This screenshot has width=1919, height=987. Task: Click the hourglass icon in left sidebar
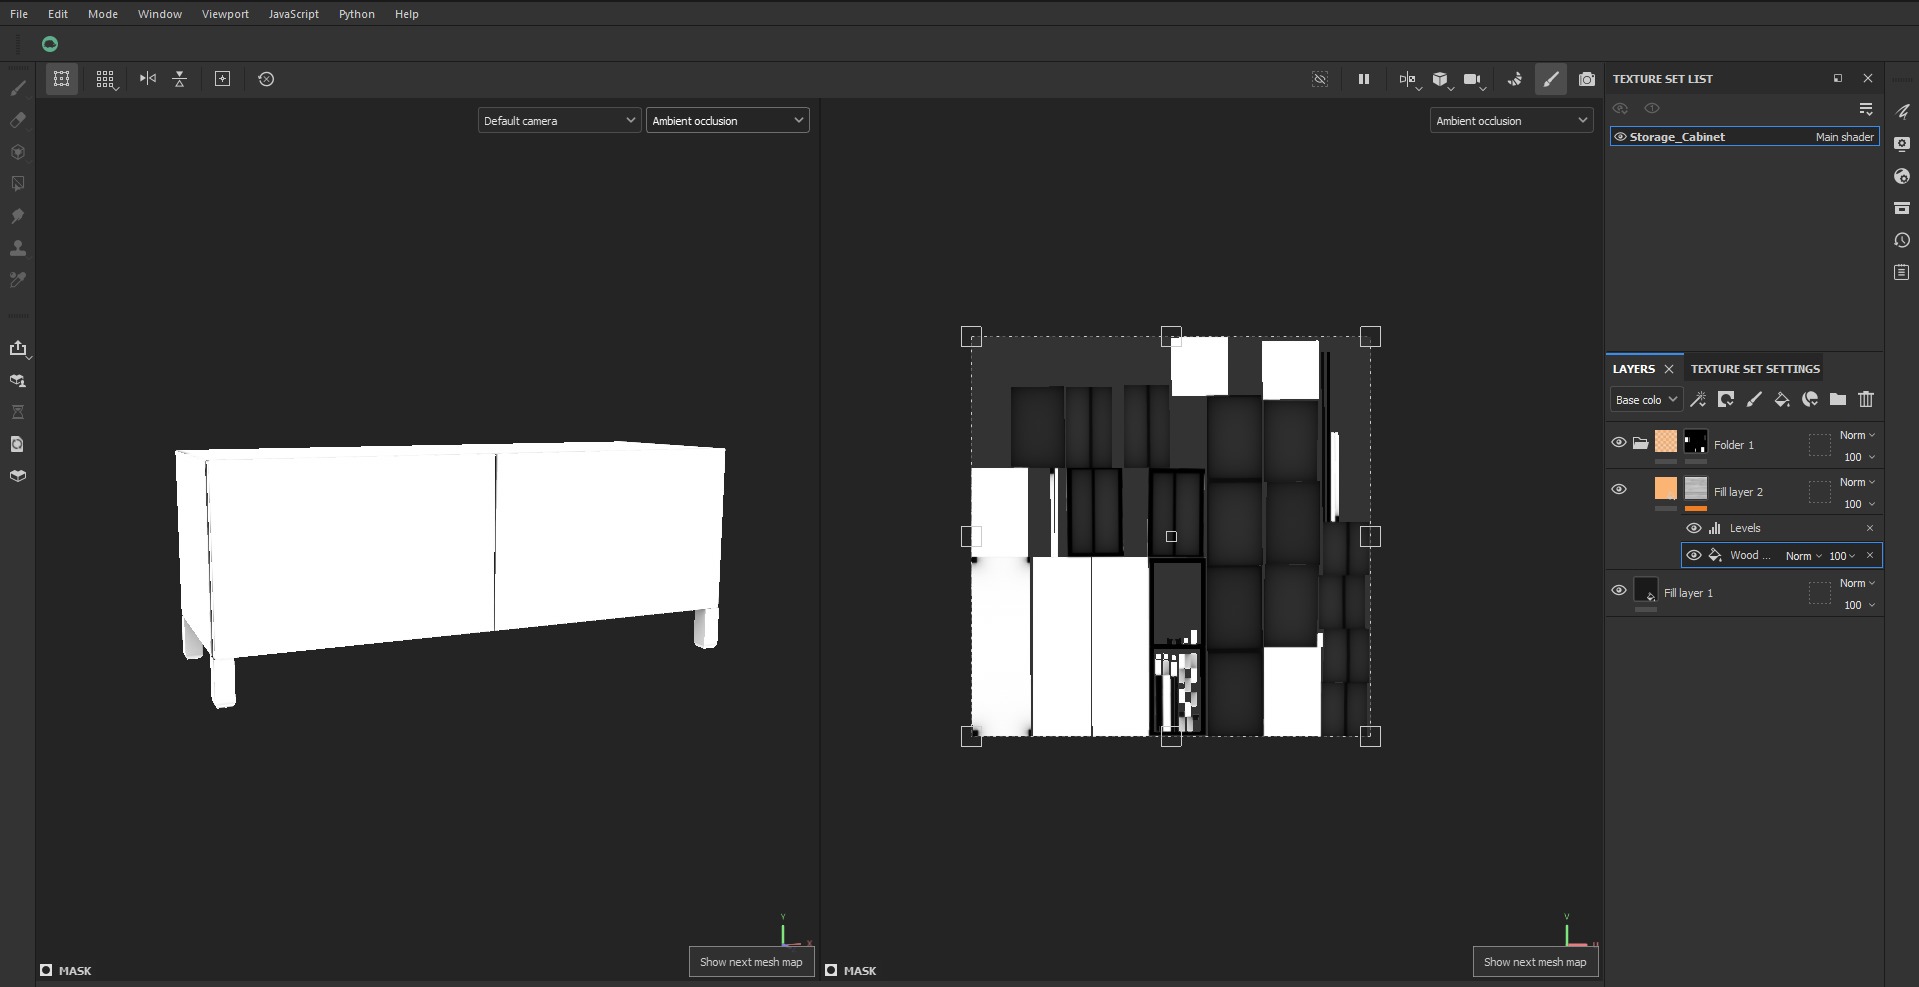pyautogui.click(x=17, y=412)
